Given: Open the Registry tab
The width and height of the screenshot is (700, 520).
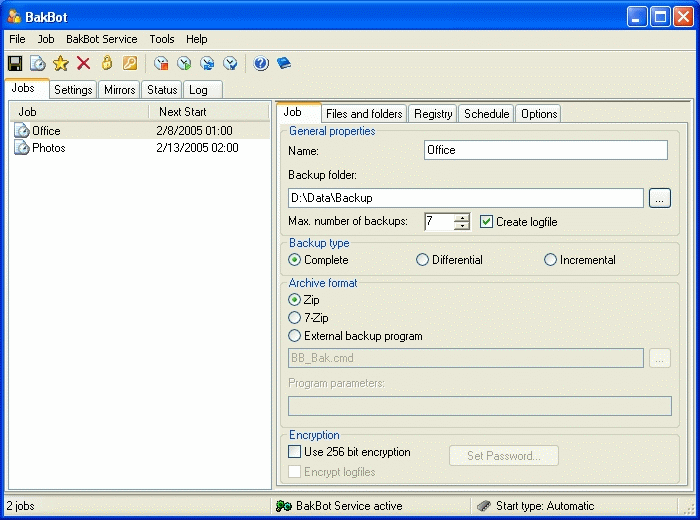Looking at the screenshot, I should coord(433,114).
